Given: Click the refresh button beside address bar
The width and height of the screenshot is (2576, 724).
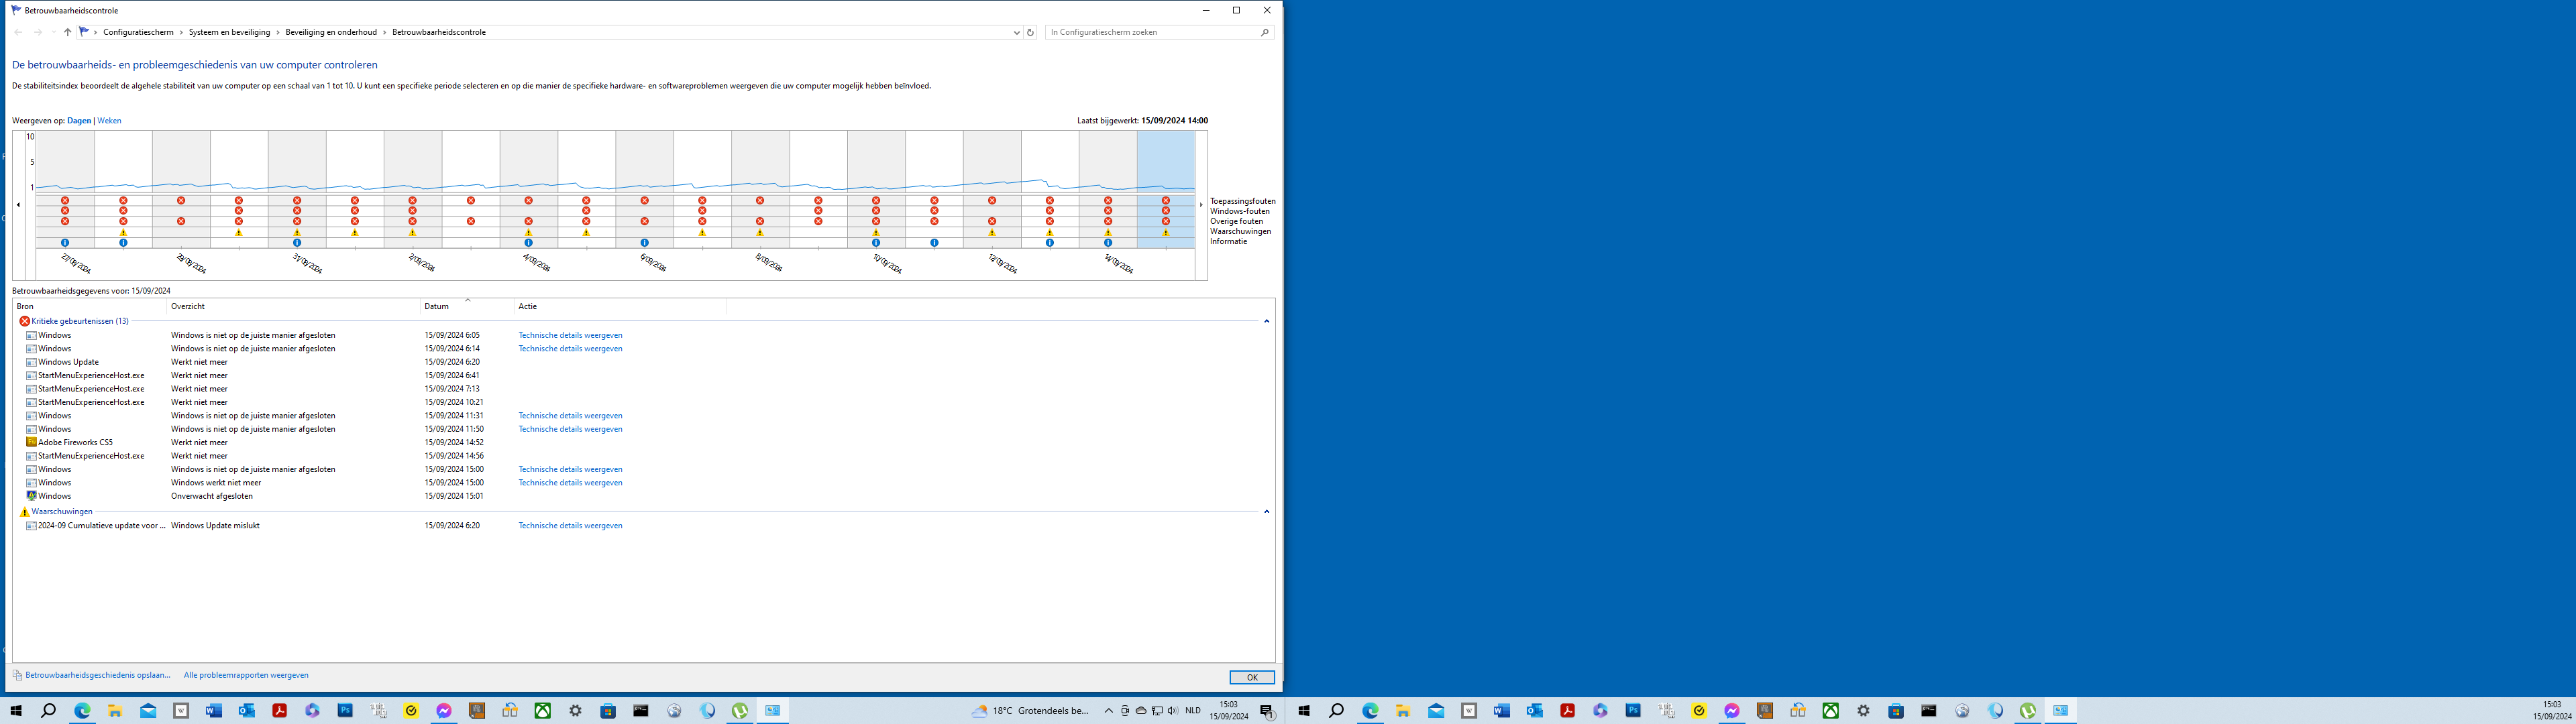Looking at the screenshot, I should 1030,32.
